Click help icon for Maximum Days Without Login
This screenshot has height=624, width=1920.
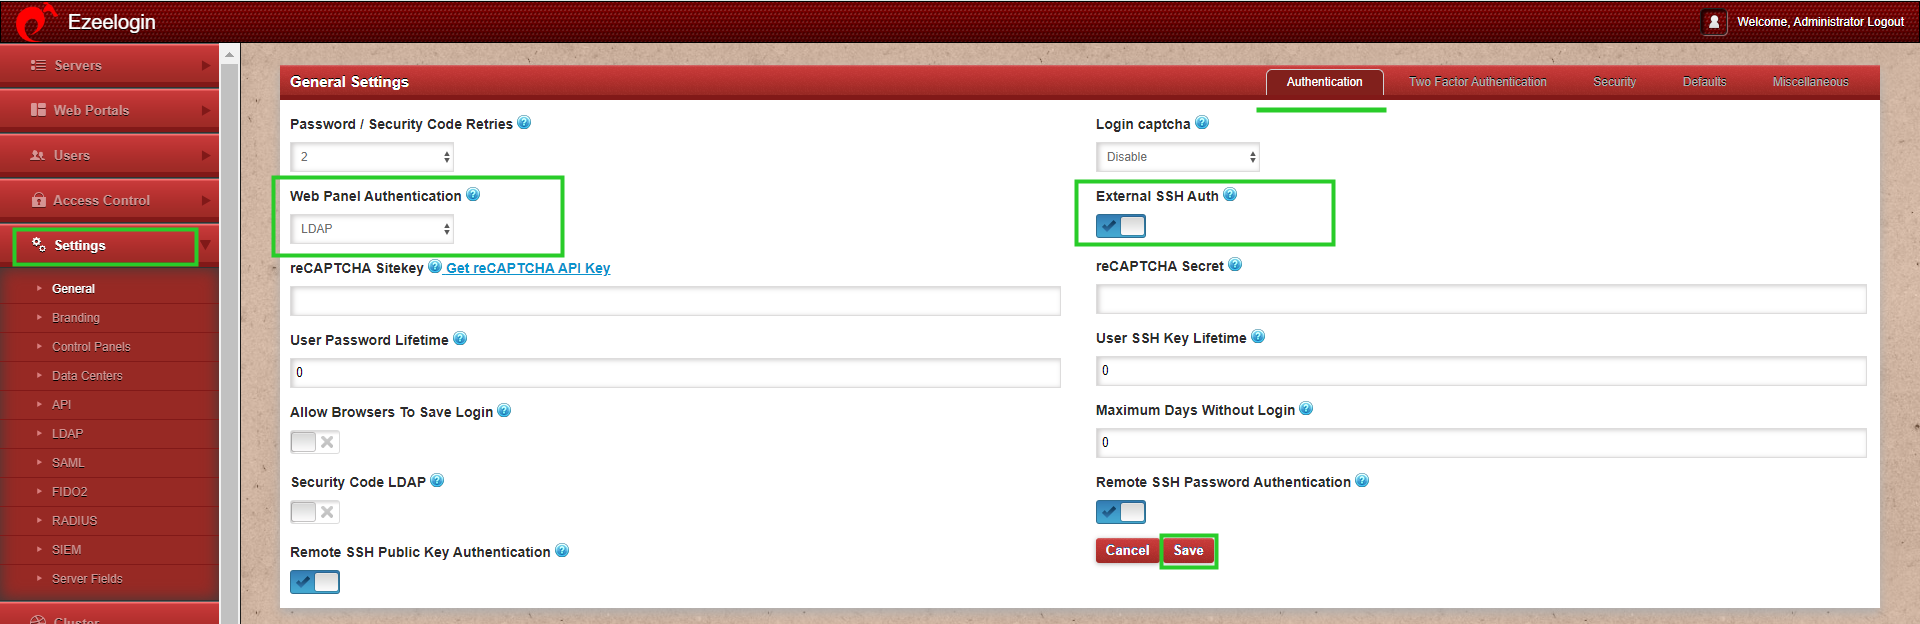point(1306,409)
